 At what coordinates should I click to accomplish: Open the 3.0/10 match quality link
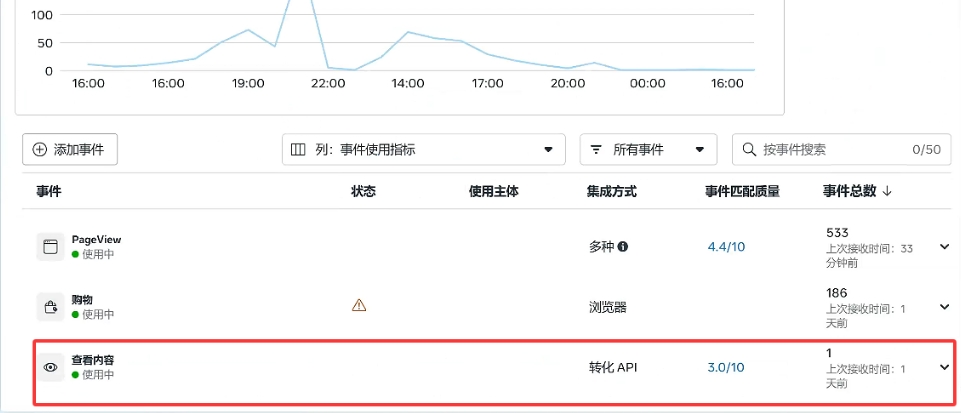click(726, 367)
